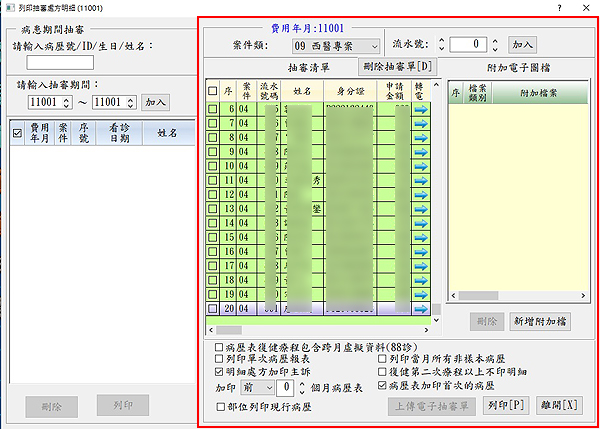Click the blue transfer arrow in row 17

tap(420, 266)
